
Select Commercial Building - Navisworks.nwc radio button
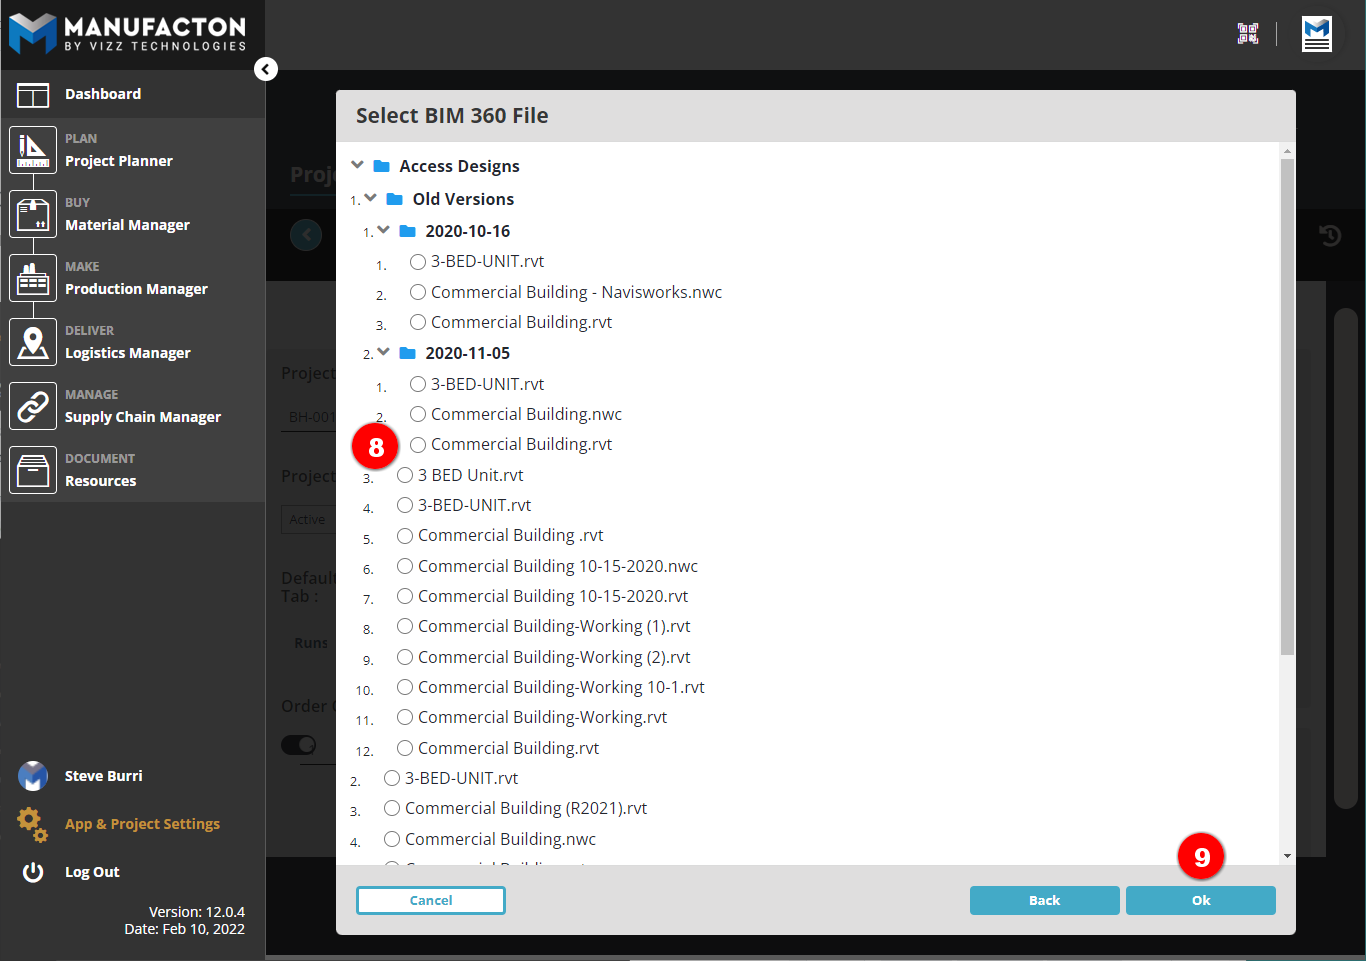418,292
